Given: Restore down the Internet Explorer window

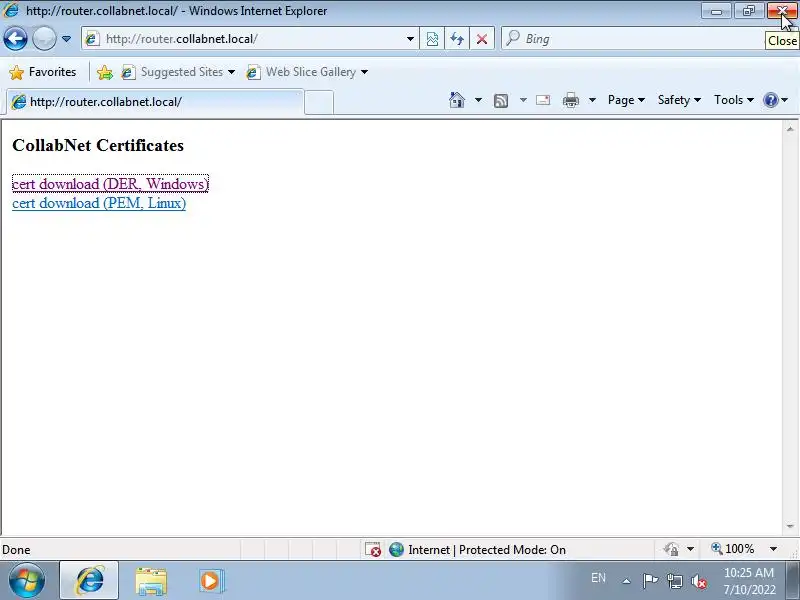Looking at the screenshot, I should click(748, 11).
